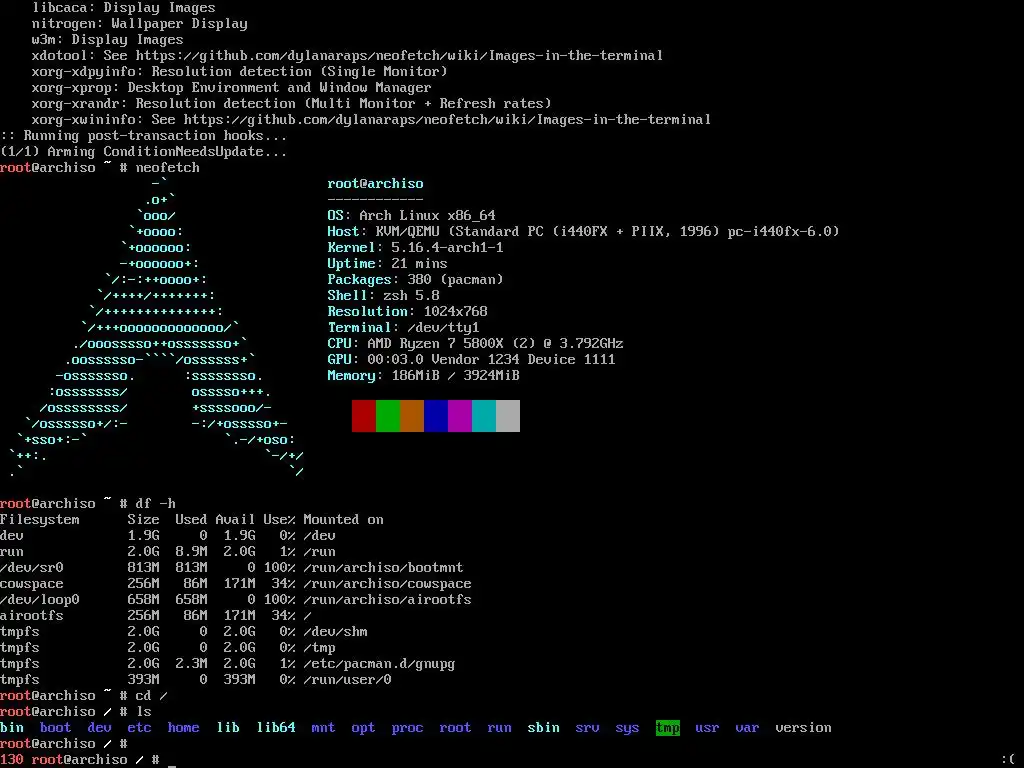Click the 'Packages: 380 (pacman)' line
The height and width of the screenshot is (768, 1024).
pos(415,280)
